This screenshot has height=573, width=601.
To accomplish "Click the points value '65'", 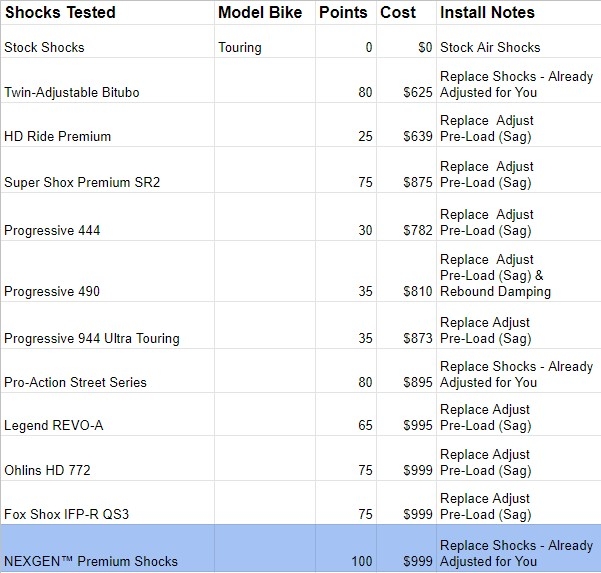I will [346, 414].
